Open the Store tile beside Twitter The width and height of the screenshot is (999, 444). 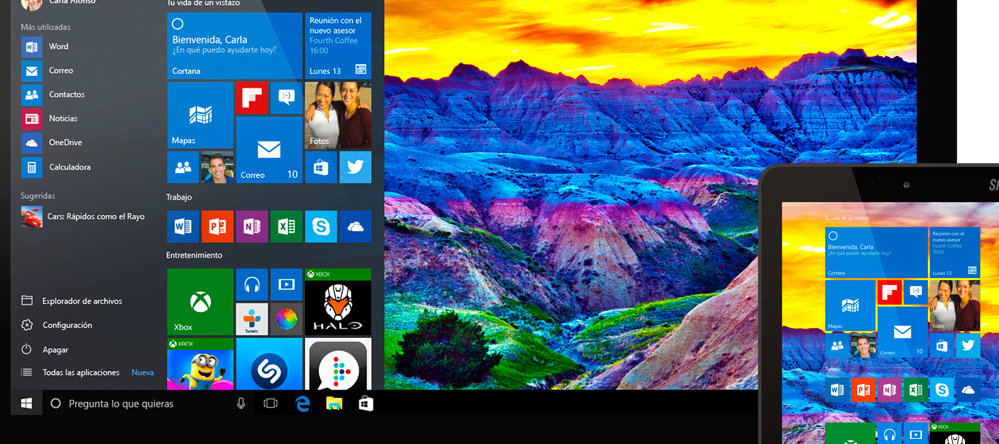(x=320, y=167)
